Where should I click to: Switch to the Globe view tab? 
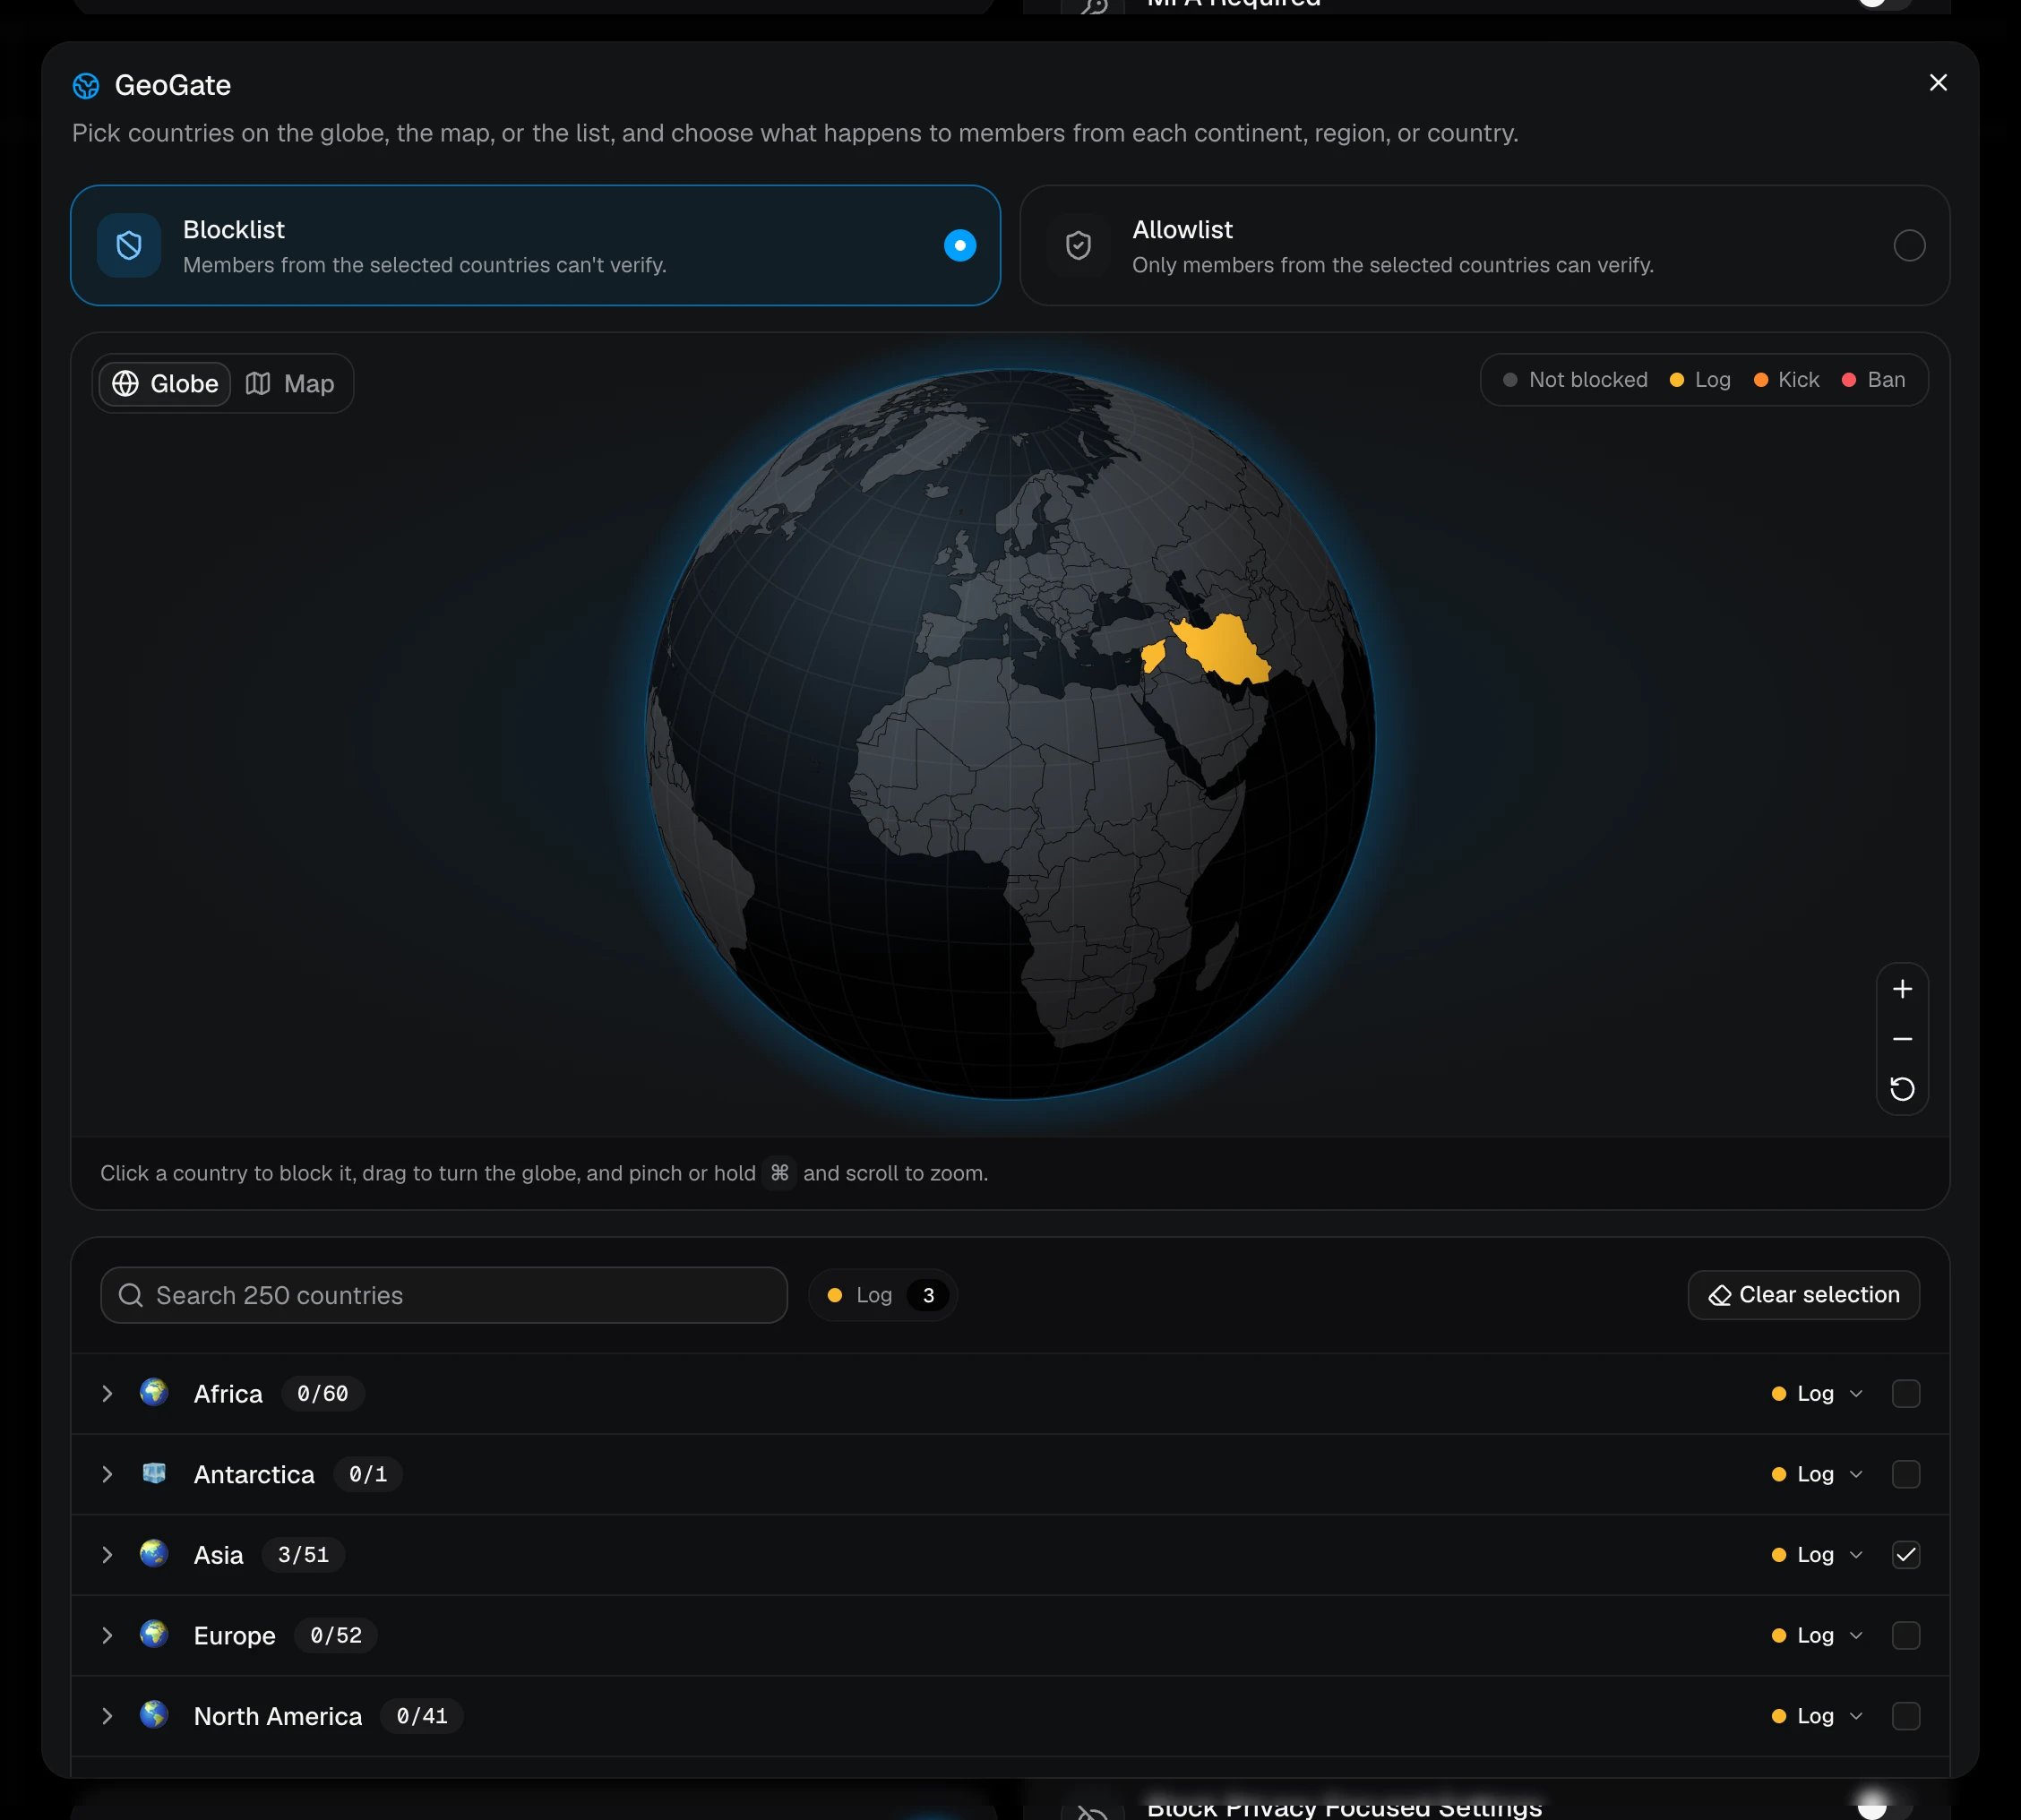pos(165,384)
